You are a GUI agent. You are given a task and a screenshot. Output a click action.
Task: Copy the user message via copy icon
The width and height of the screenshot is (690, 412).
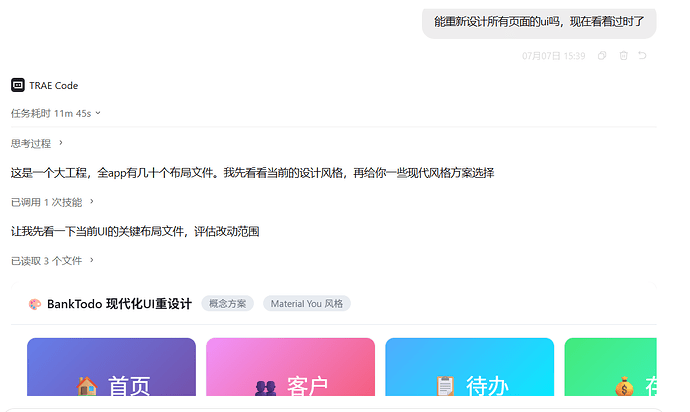tap(602, 55)
